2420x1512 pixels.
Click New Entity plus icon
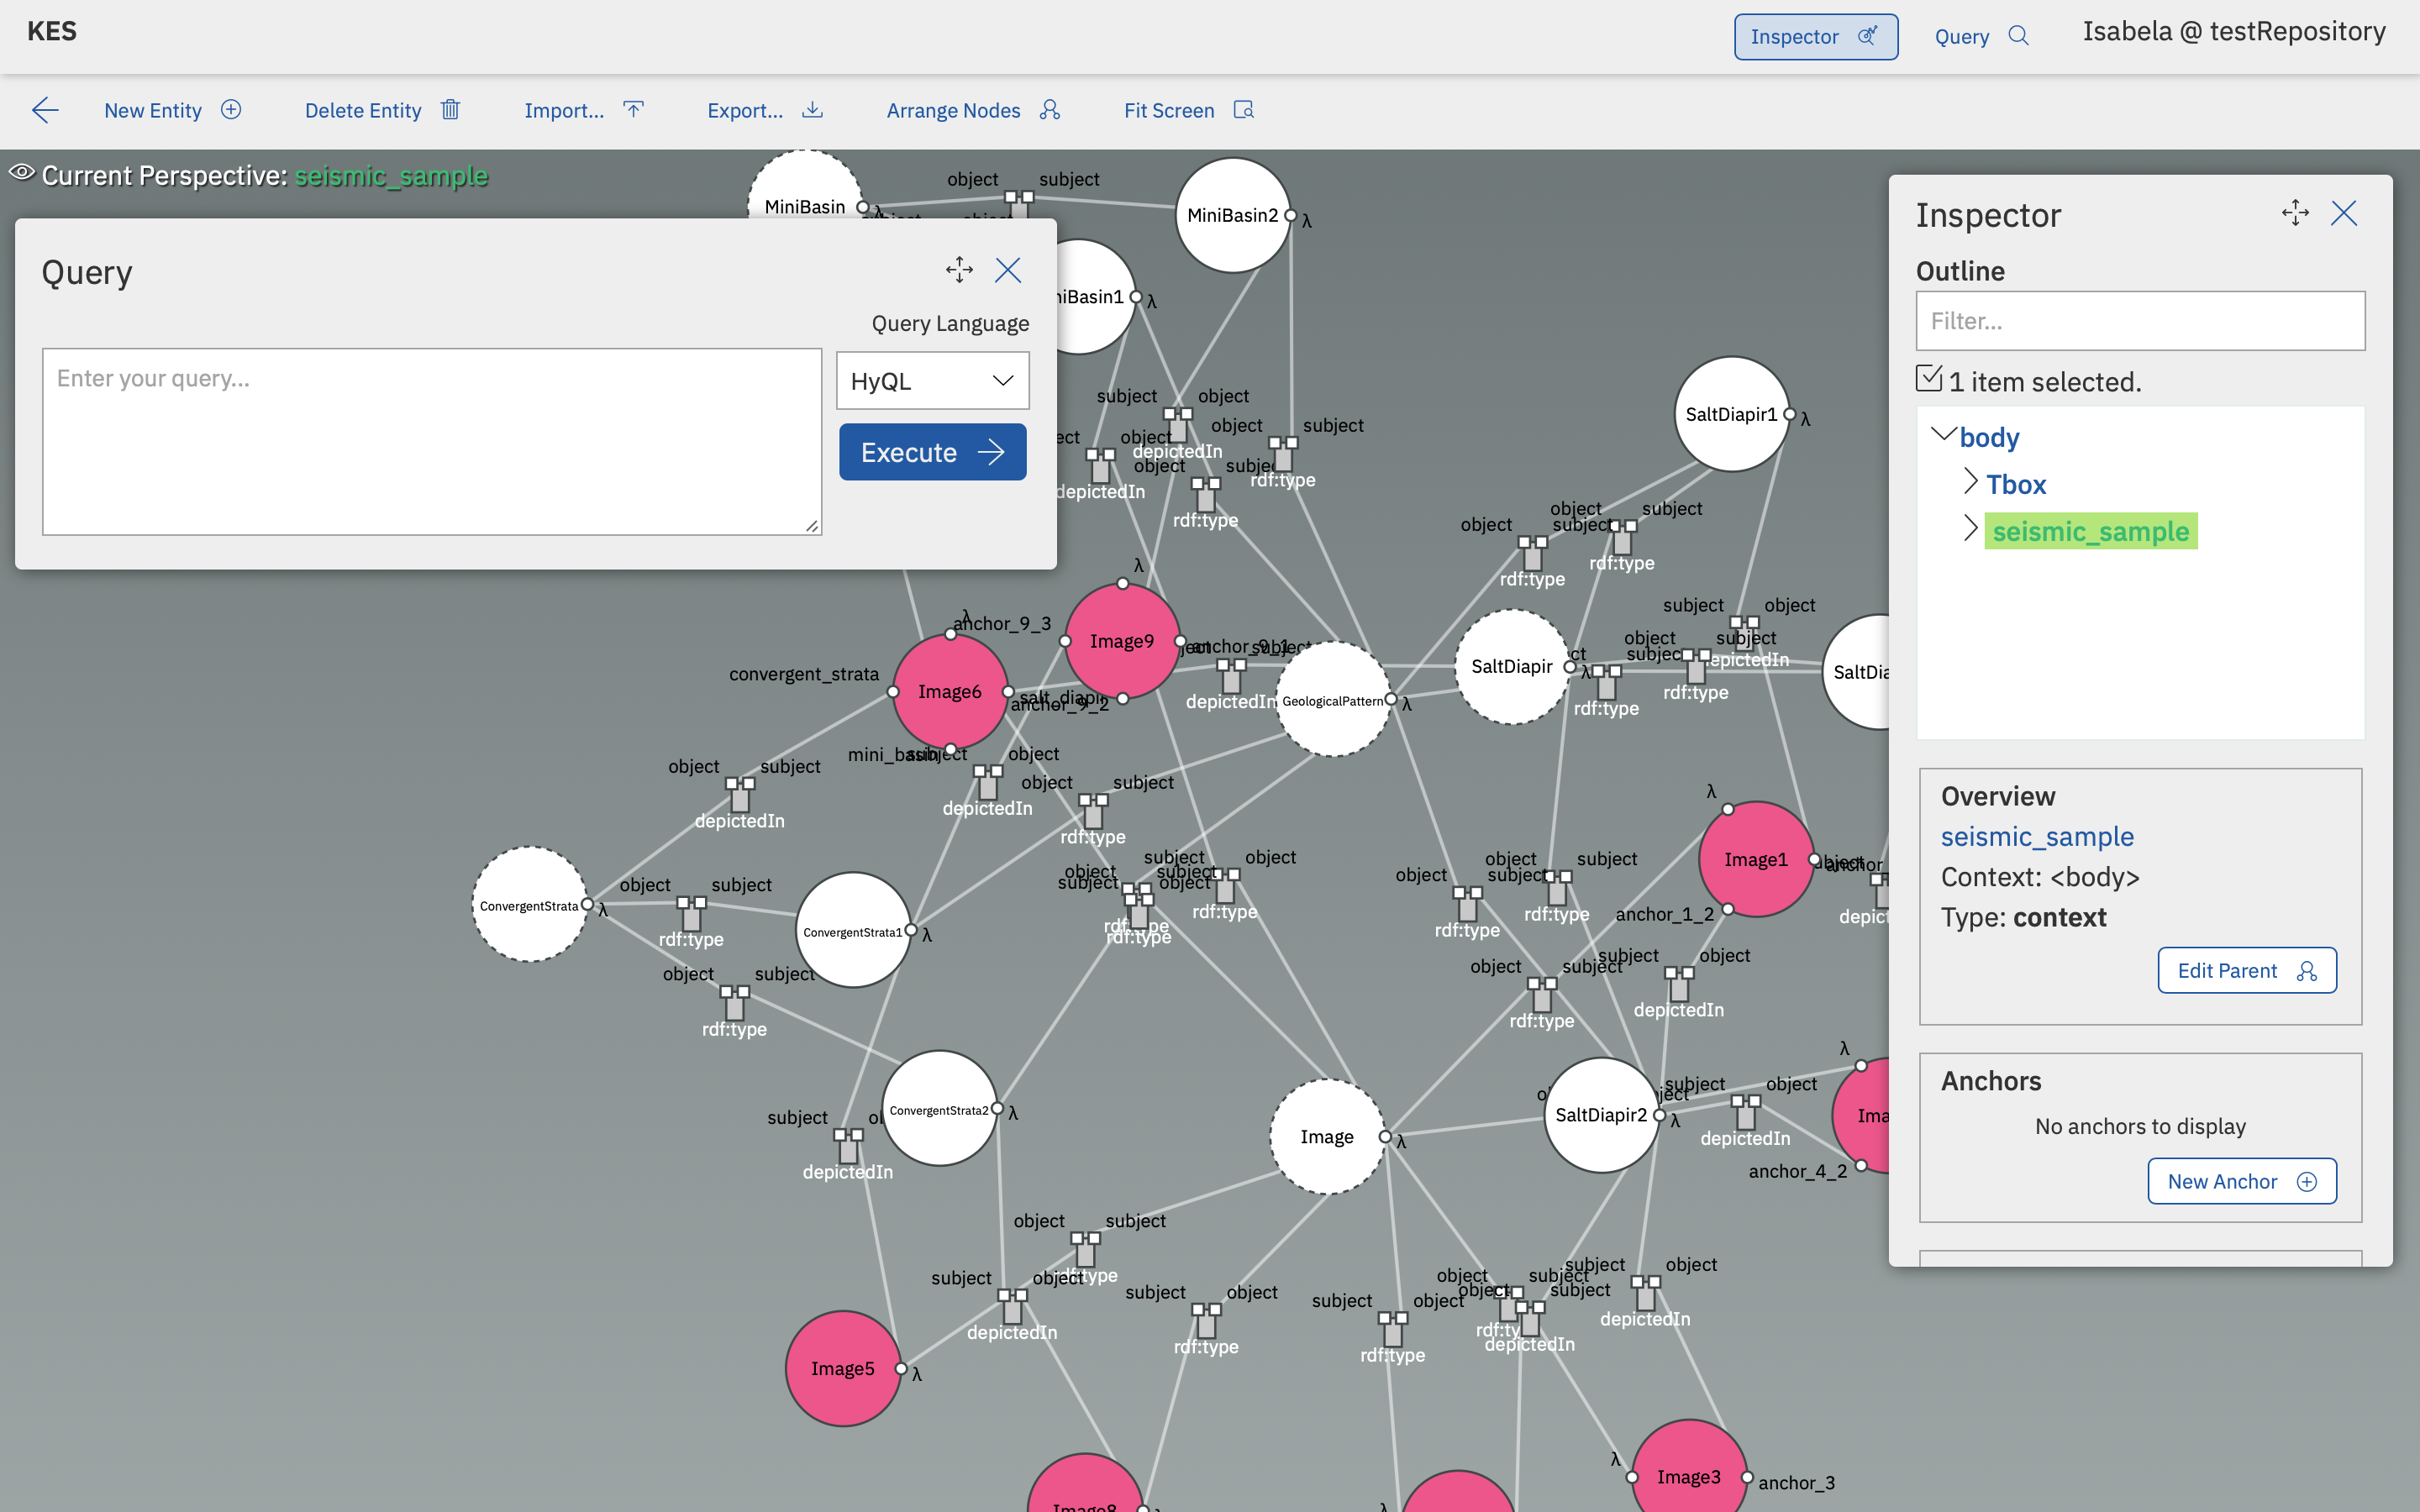pyautogui.click(x=231, y=110)
